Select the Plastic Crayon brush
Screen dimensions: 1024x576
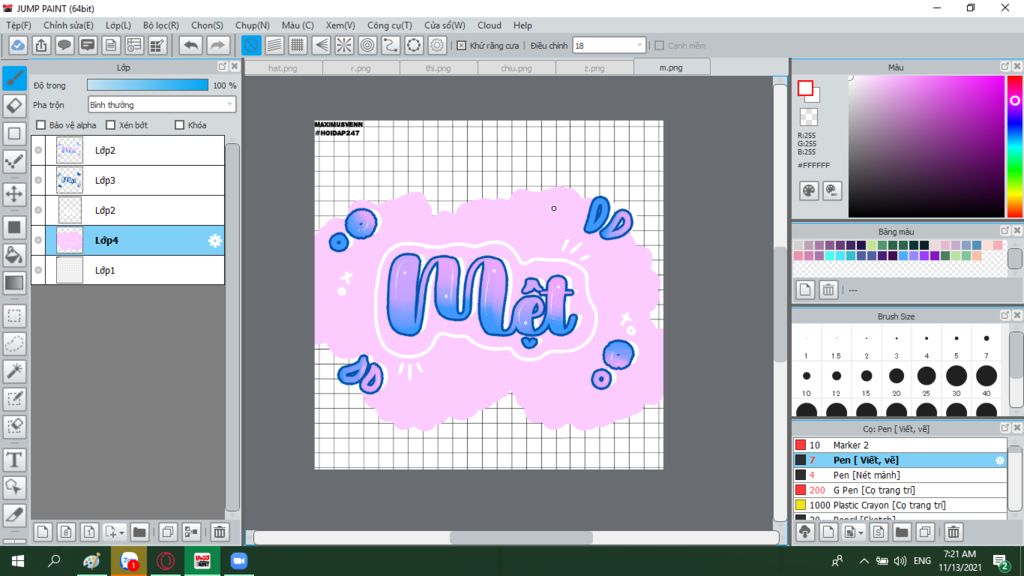coord(900,505)
